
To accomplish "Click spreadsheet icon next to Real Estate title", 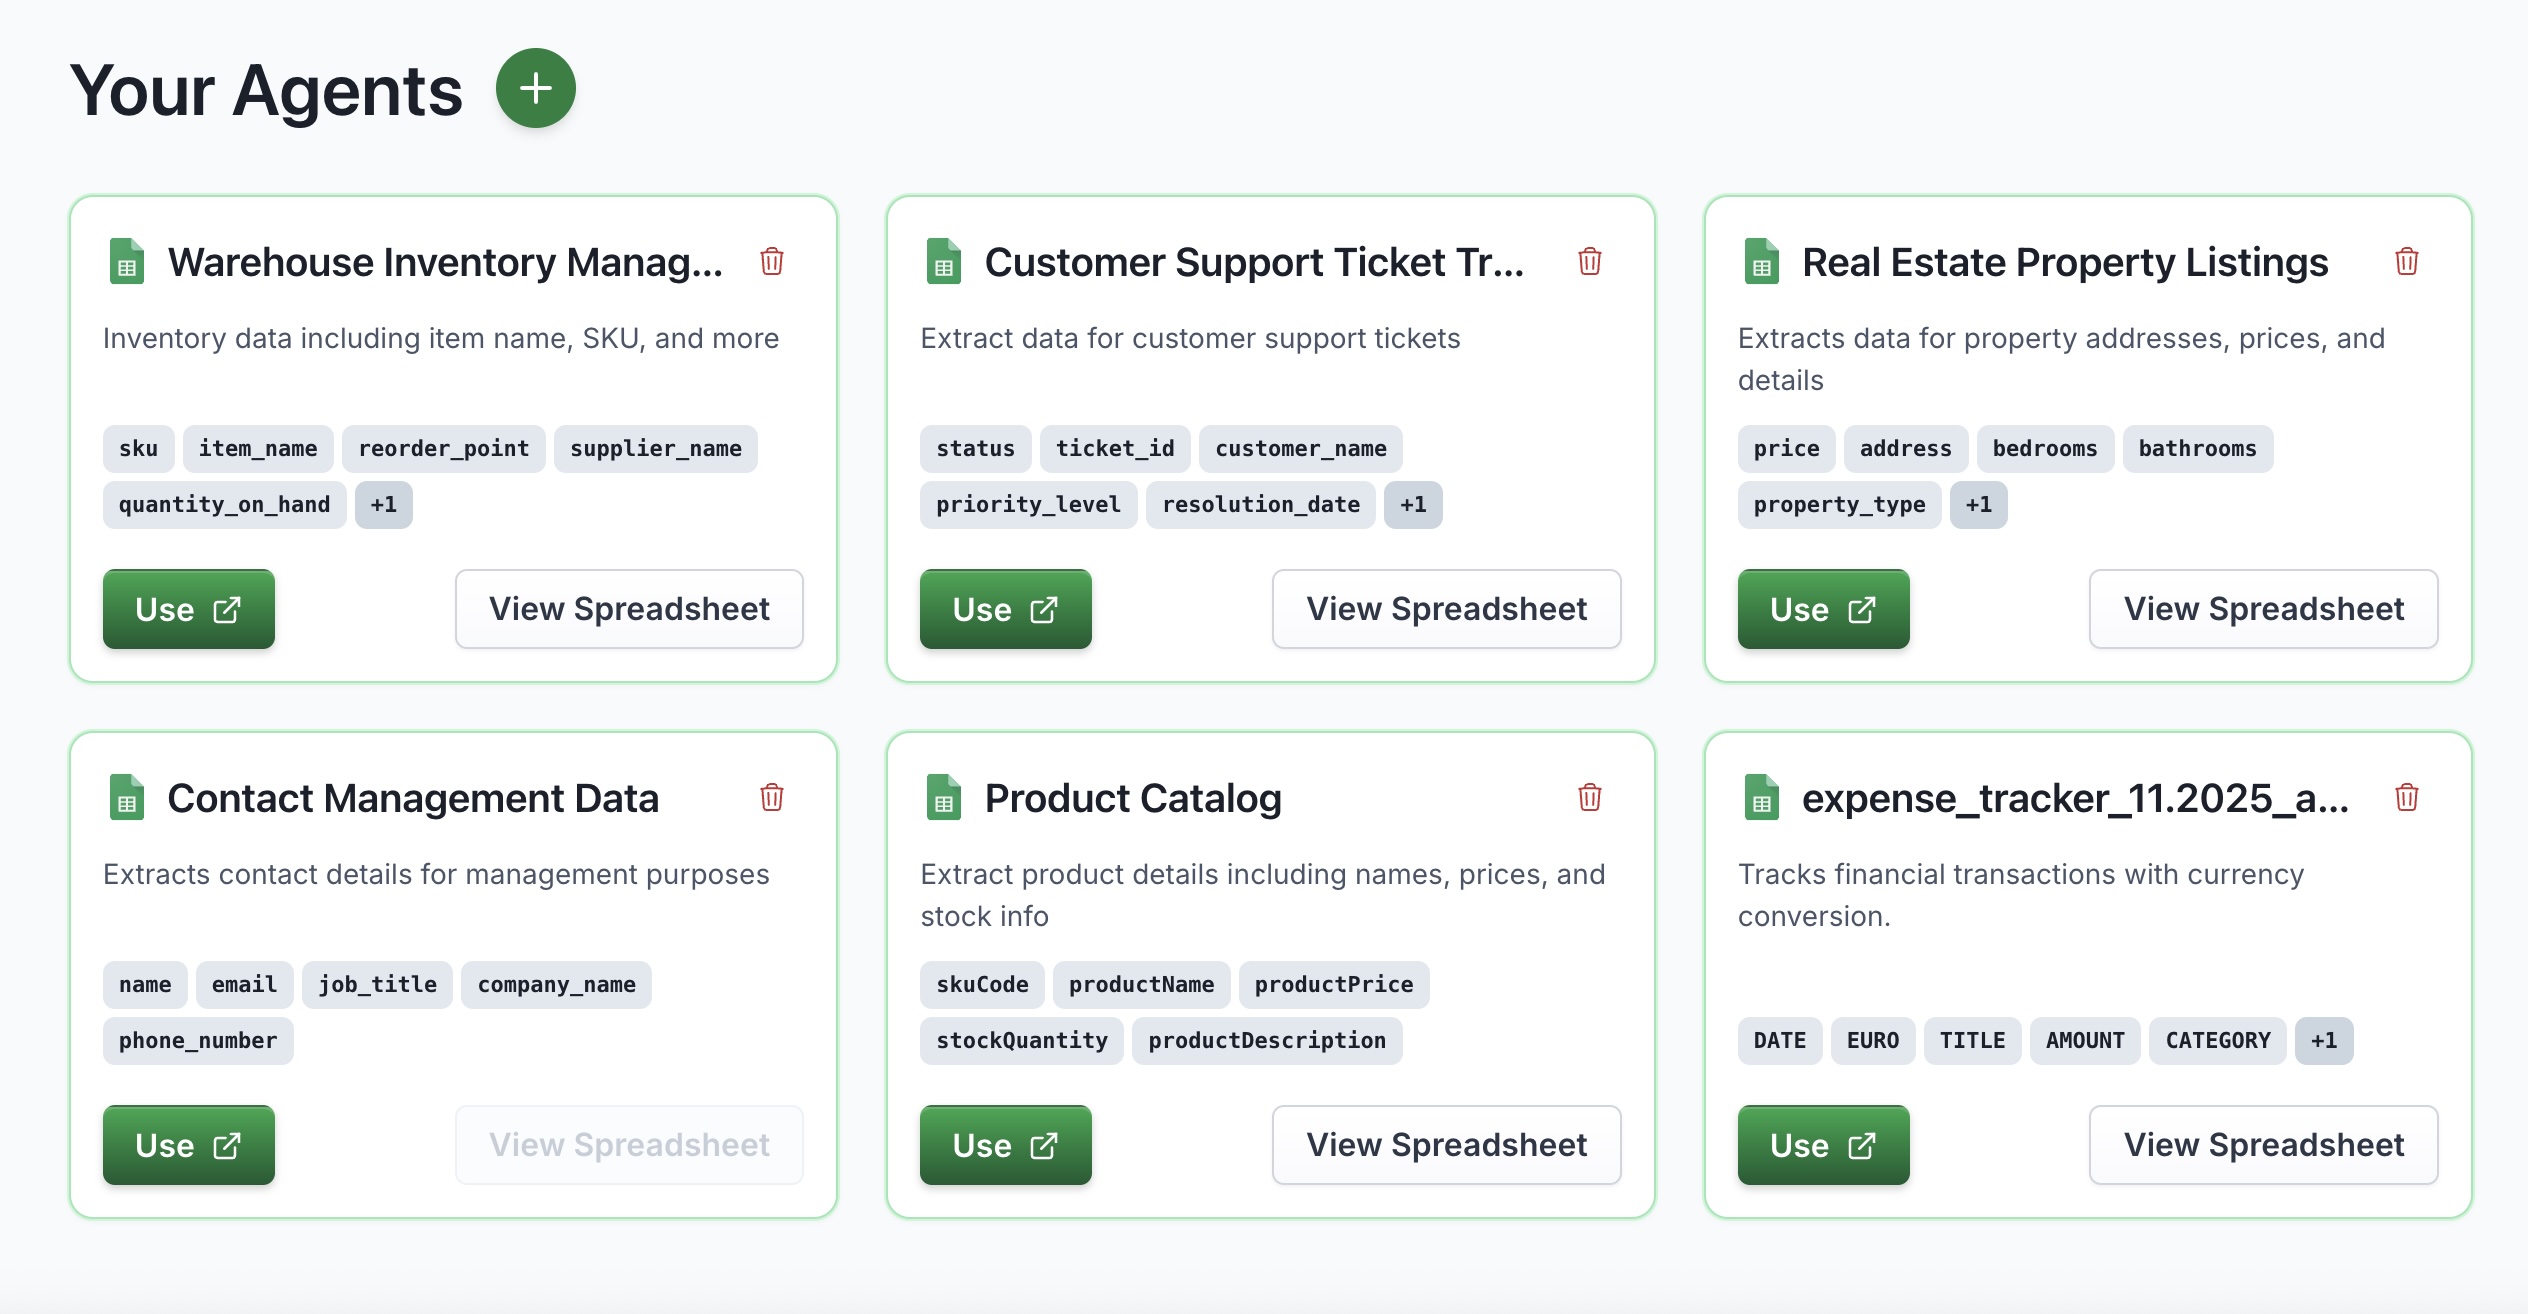I will pos(1761,262).
